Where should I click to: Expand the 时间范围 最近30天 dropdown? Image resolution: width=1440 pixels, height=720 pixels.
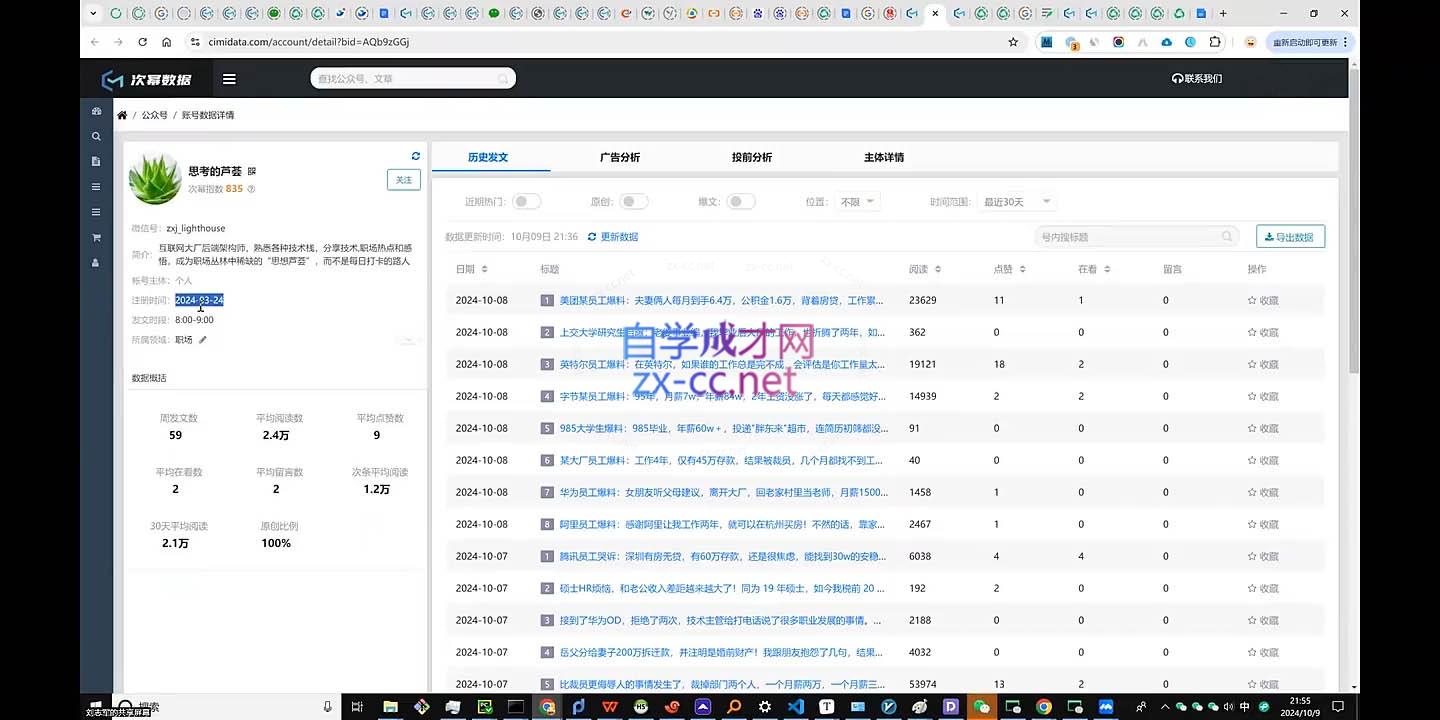tap(1013, 201)
